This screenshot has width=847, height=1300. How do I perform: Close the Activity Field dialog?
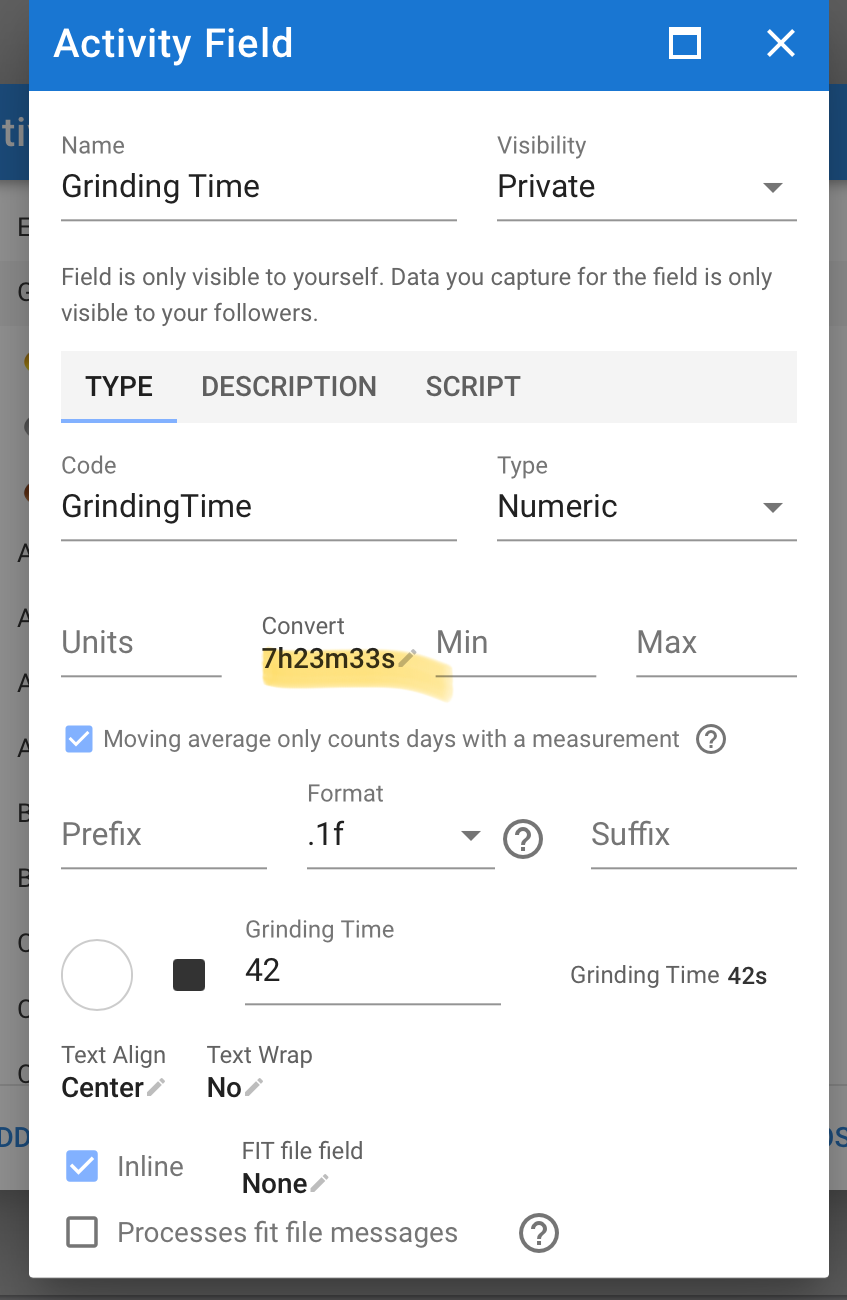tap(780, 43)
